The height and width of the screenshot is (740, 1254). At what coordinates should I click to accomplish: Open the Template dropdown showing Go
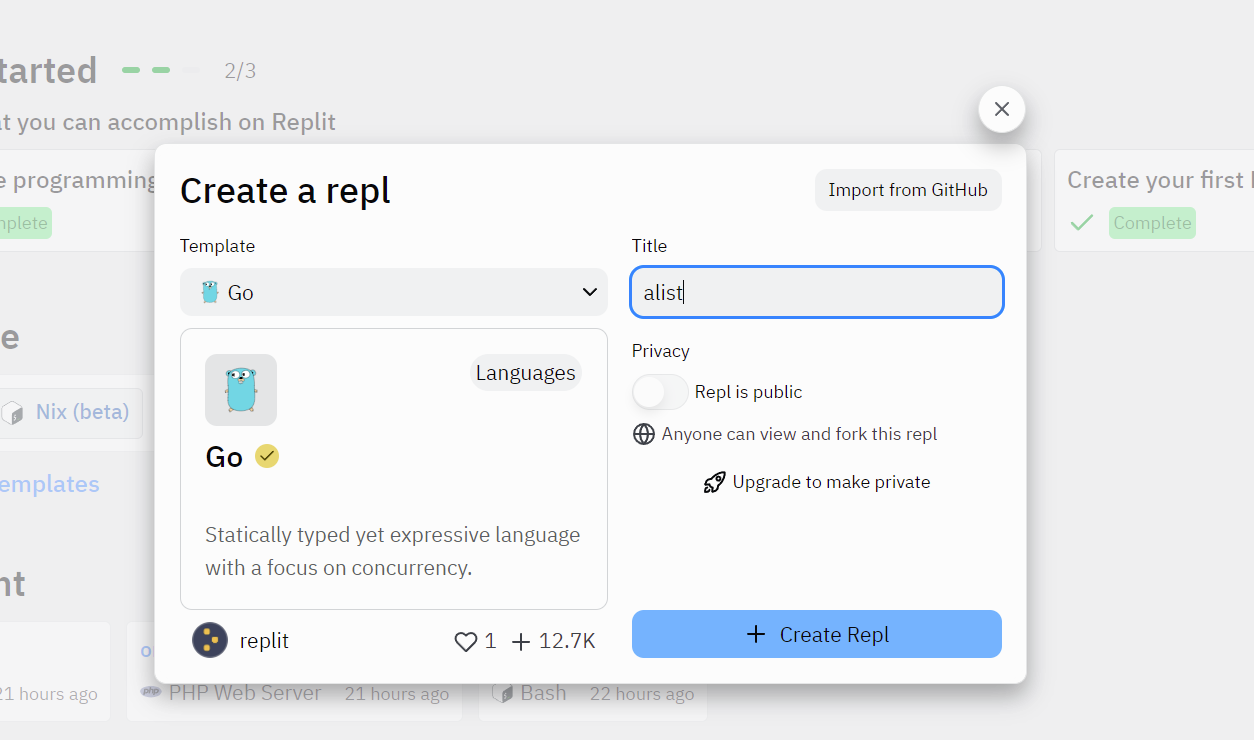pos(394,292)
